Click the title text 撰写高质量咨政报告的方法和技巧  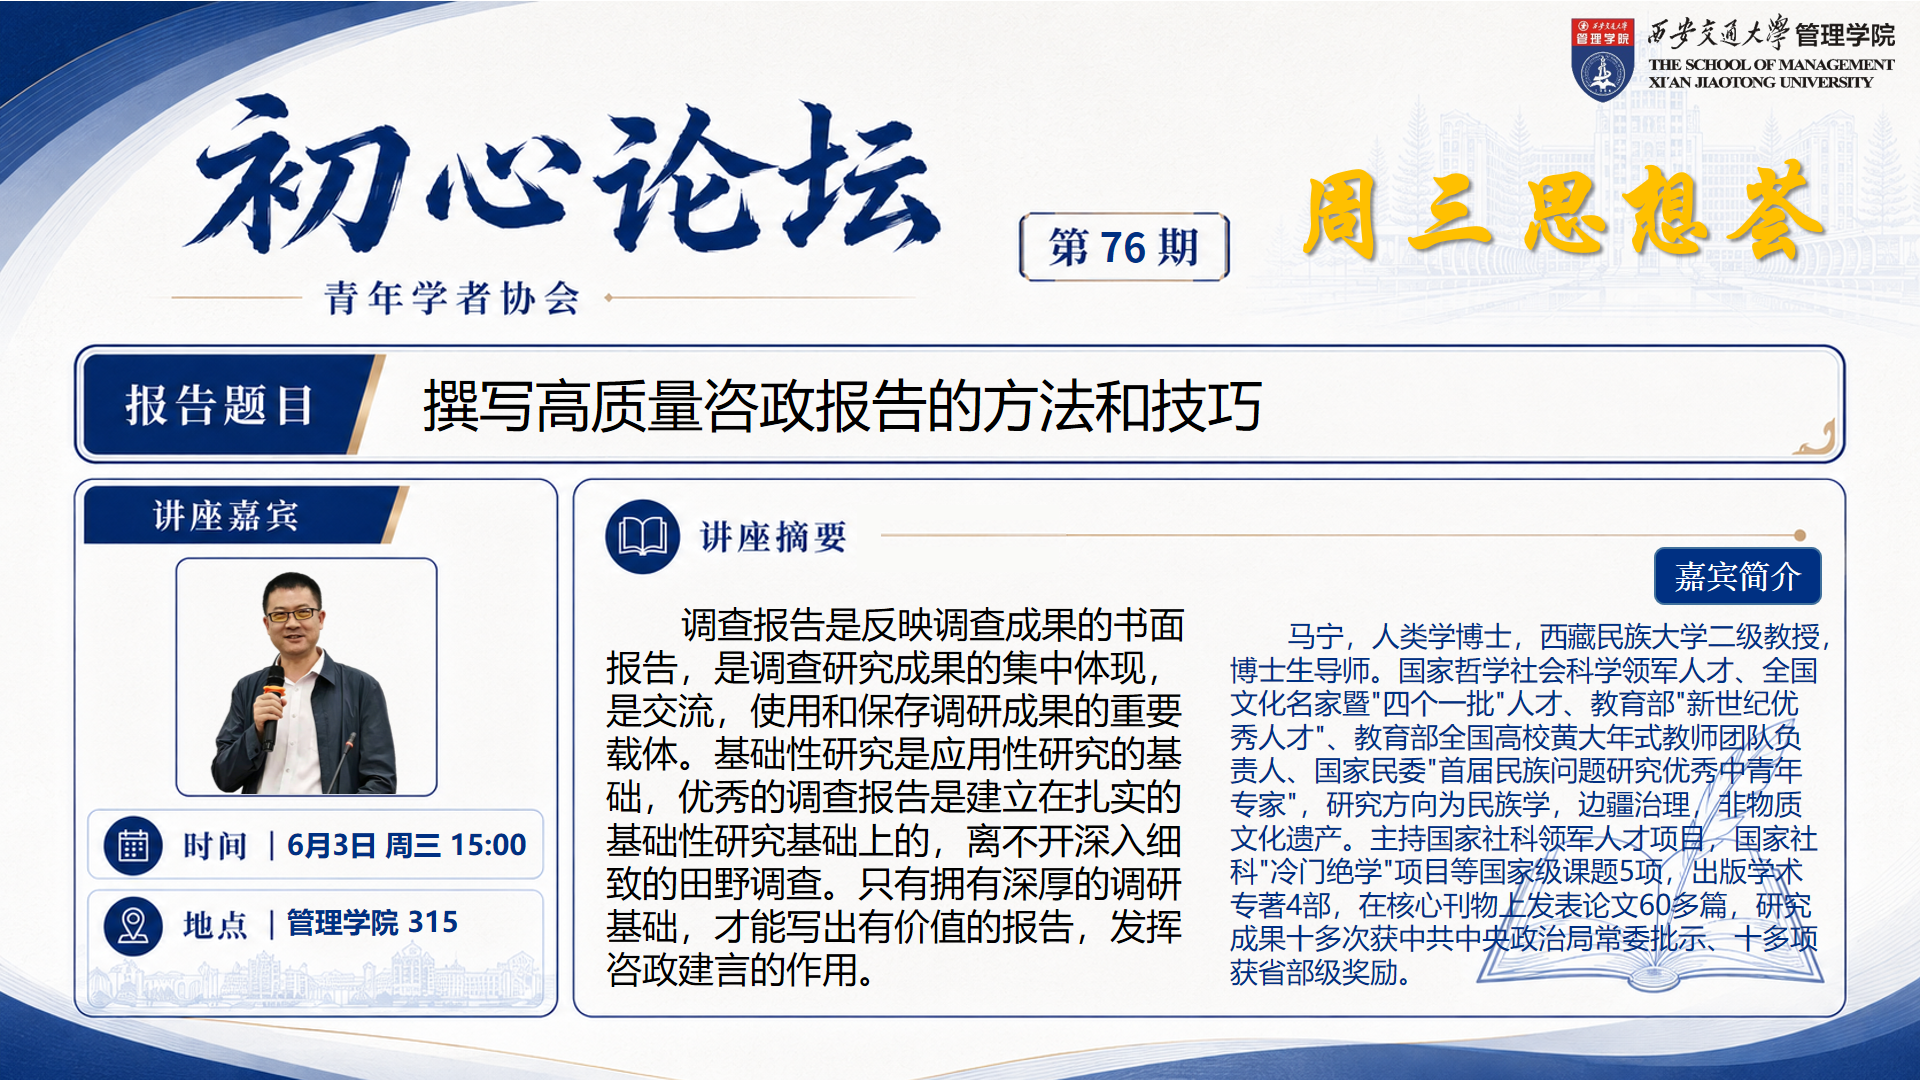[842, 405]
